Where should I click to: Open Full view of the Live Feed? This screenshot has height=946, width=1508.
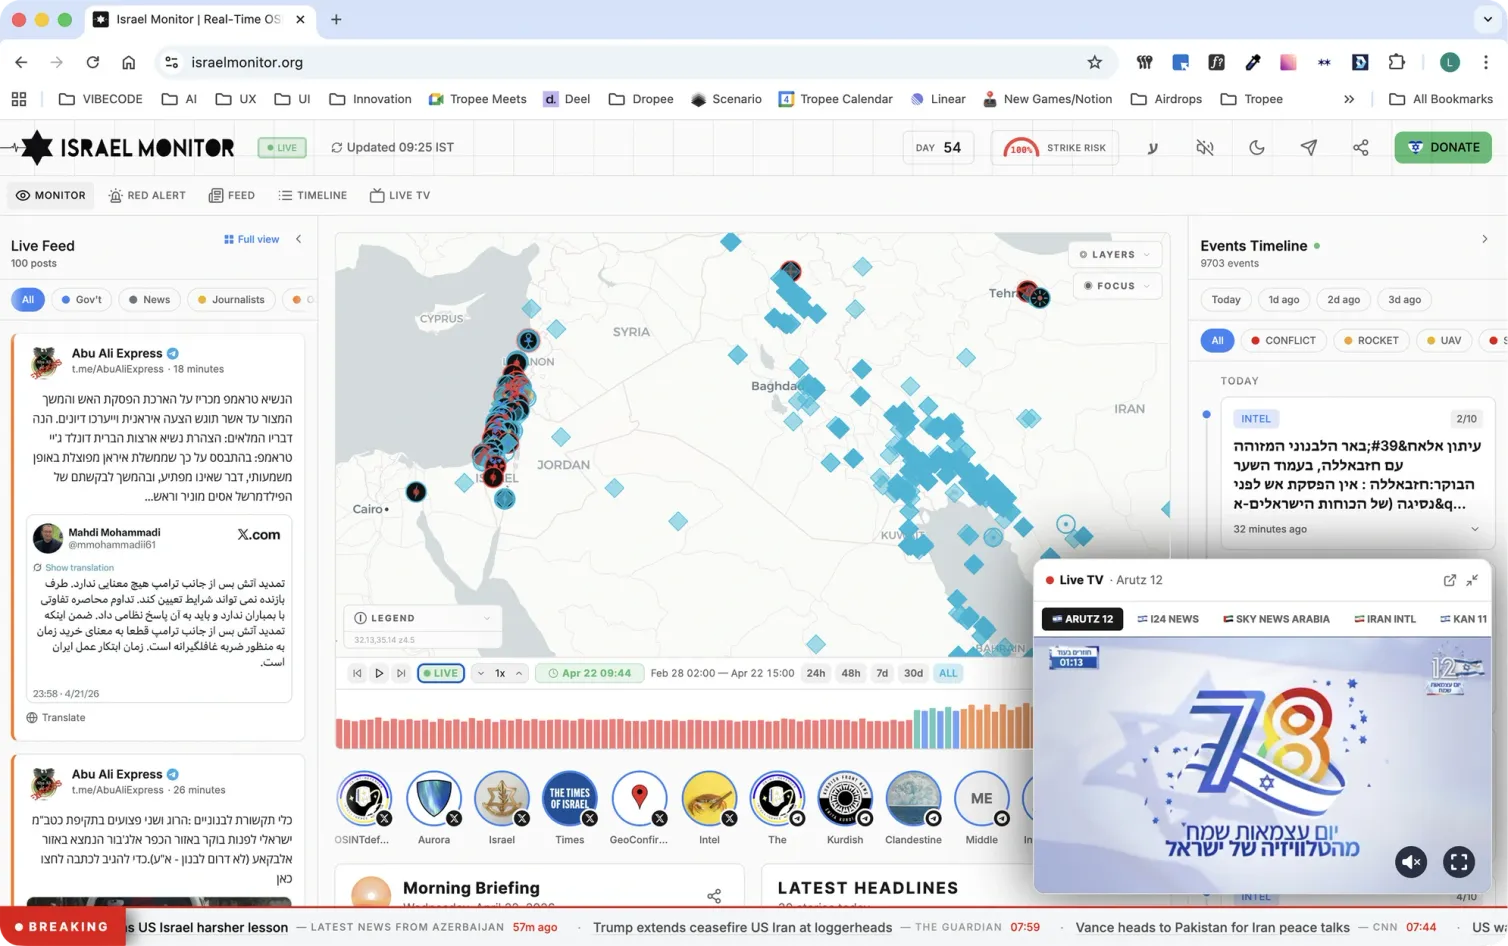252,240
